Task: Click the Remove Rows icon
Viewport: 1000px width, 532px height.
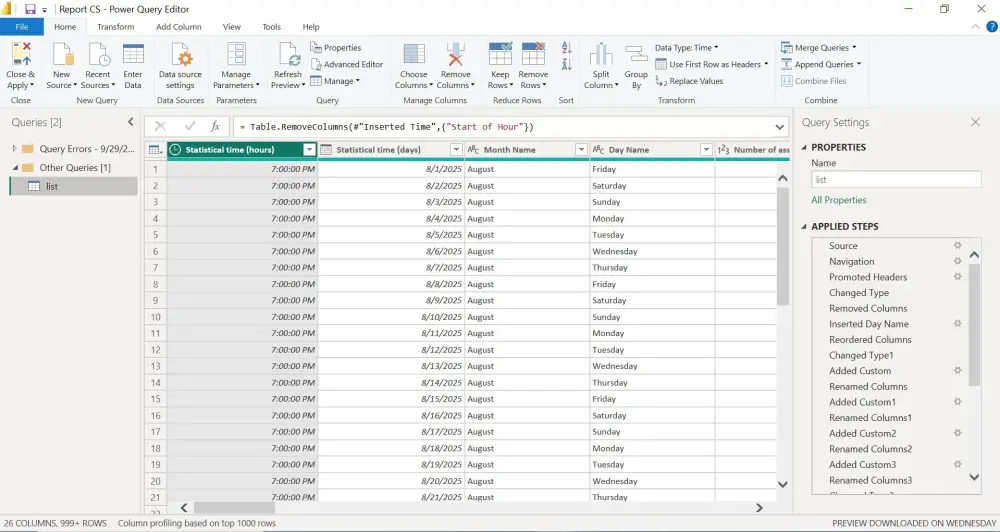Action: click(x=533, y=54)
